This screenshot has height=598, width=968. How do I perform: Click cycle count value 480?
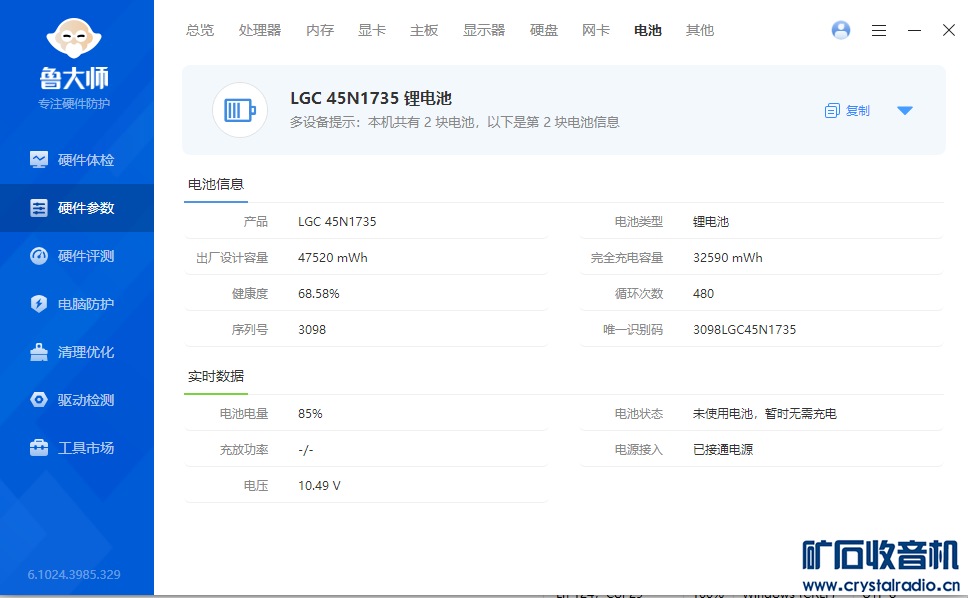point(703,294)
